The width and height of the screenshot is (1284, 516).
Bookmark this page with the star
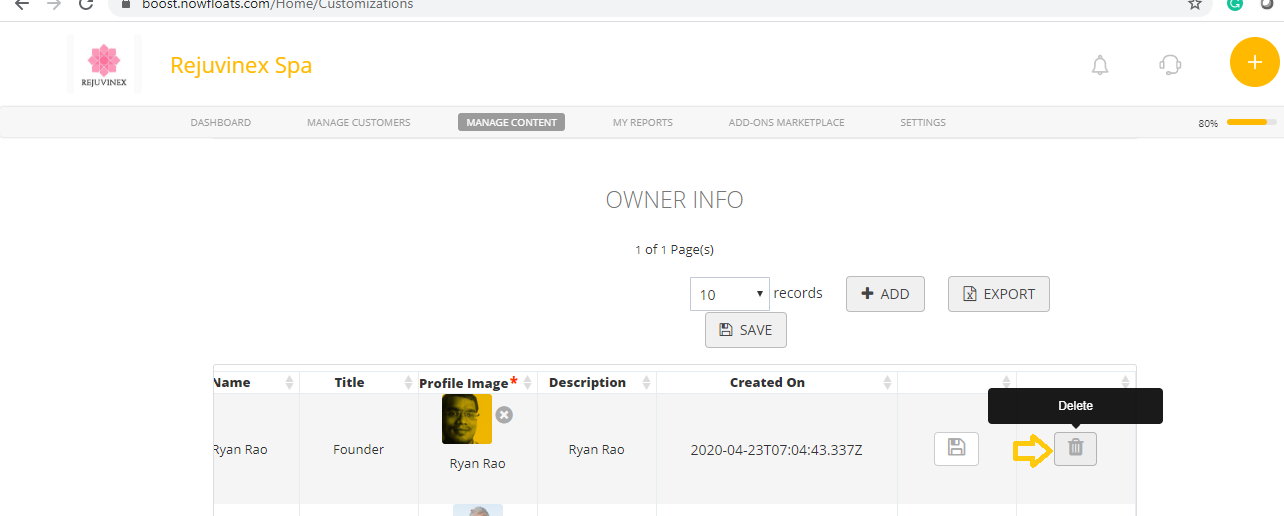[1194, 4]
